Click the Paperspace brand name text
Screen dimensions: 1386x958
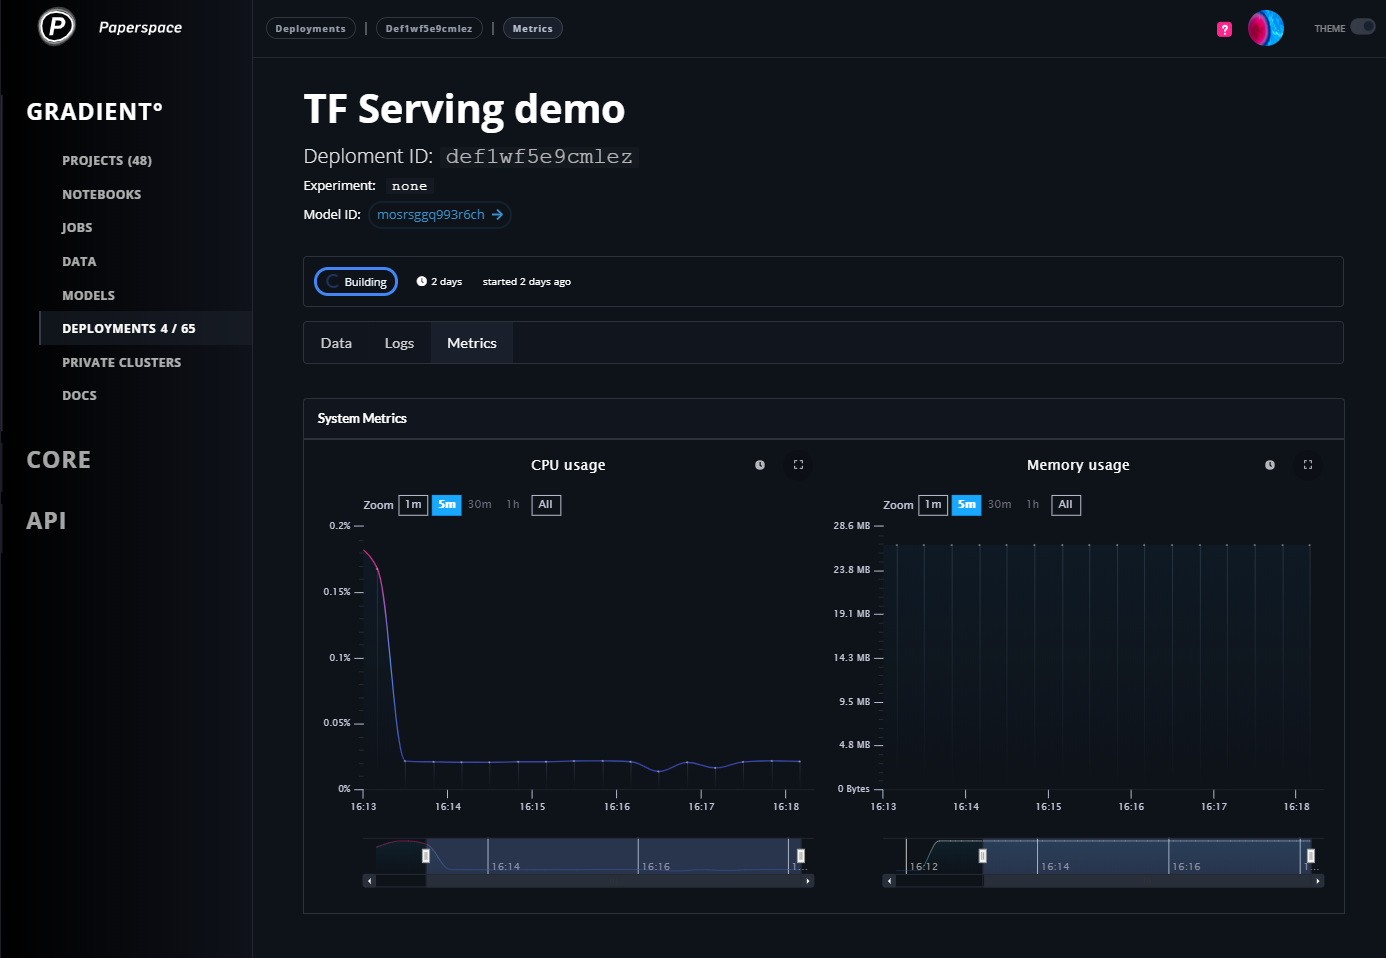[140, 28]
